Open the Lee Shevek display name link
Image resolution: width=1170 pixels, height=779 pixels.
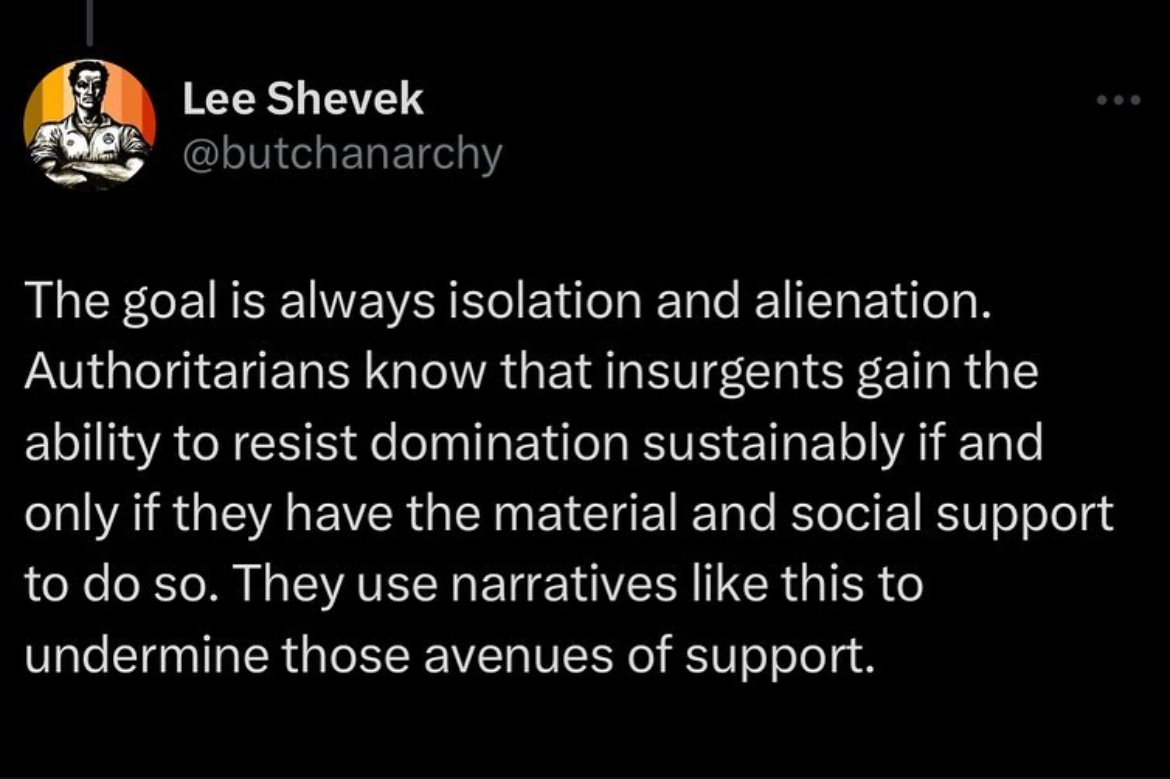(303, 99)
